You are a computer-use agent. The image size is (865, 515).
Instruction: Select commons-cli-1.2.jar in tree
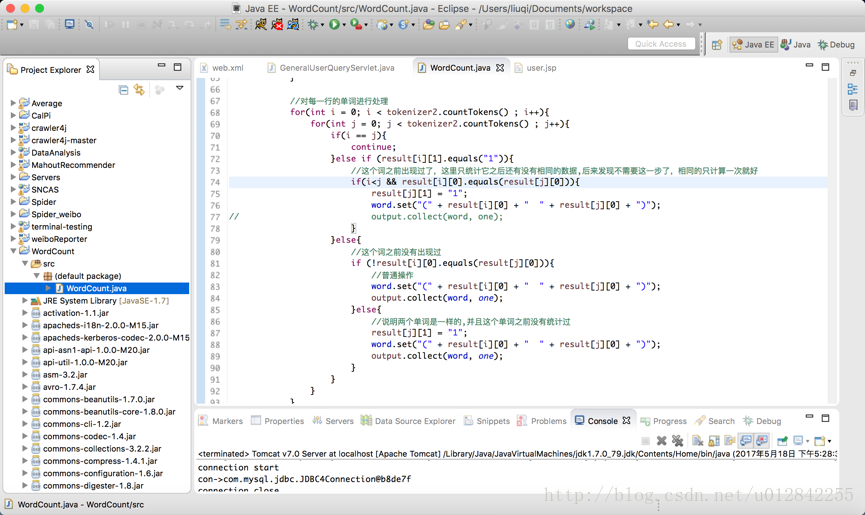(x=82, y=424)
